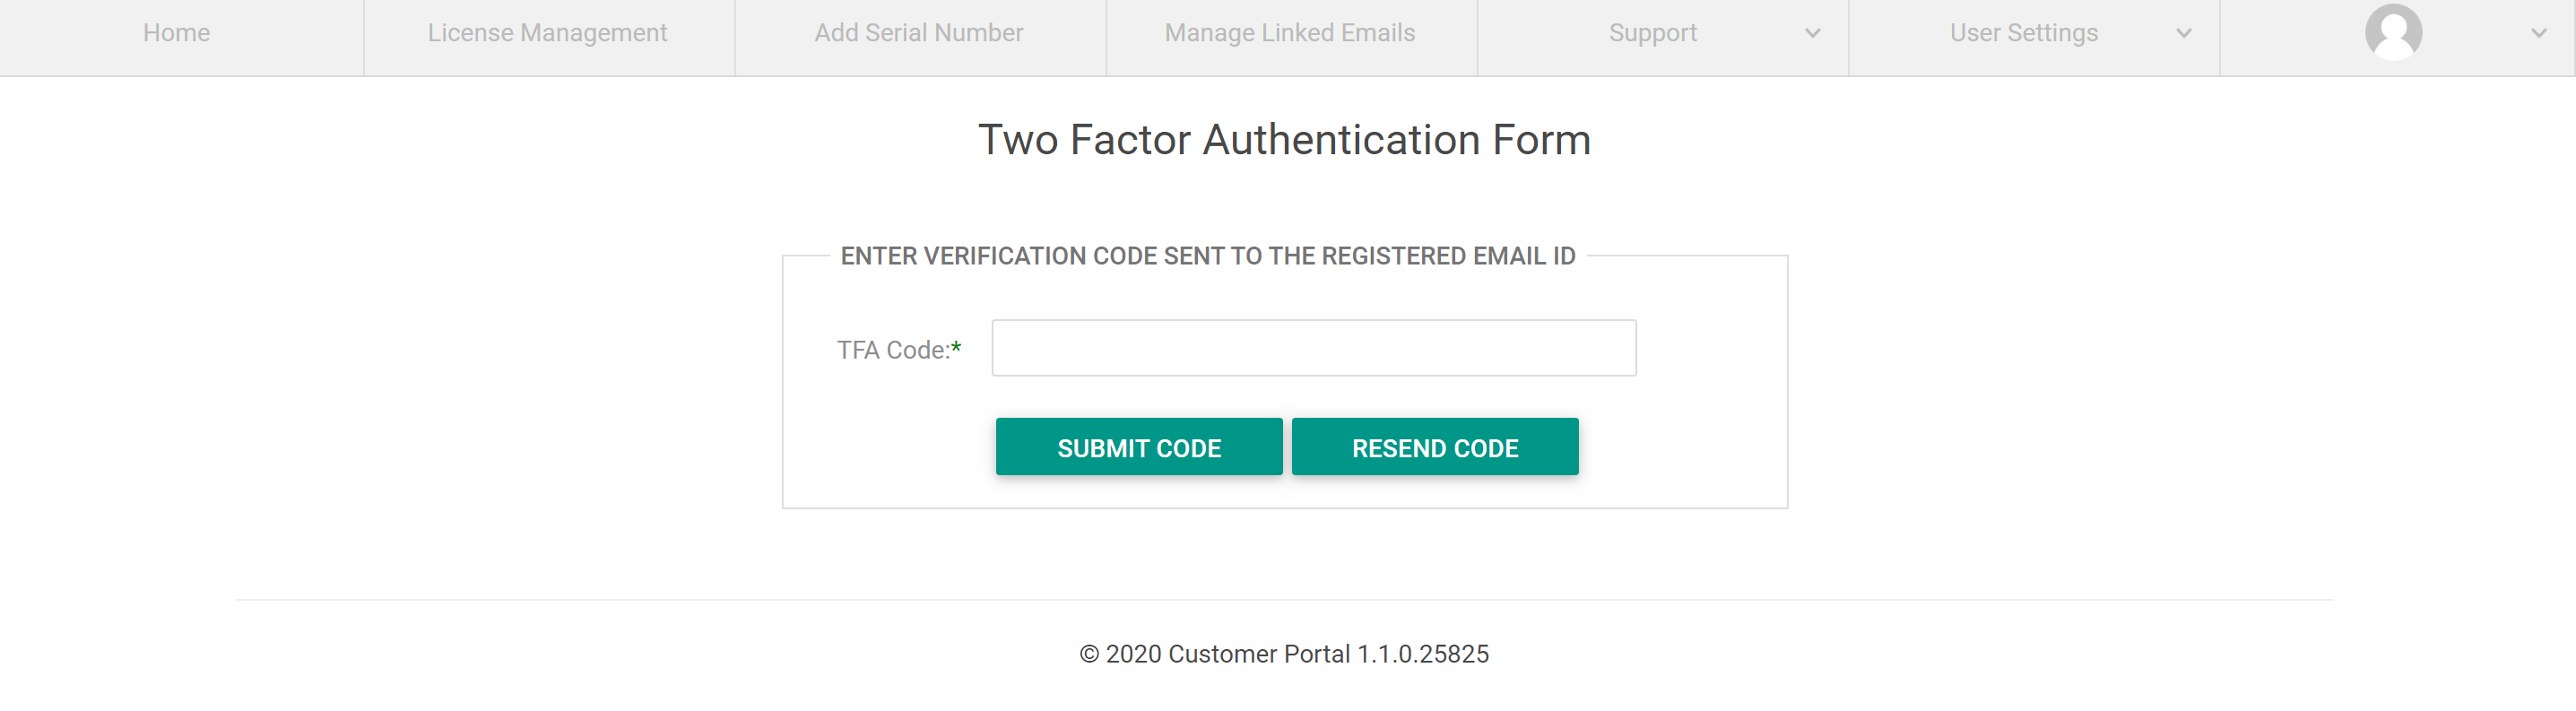Click the copyright symbol in footer
The image size is (2576, 711).
pyautogui.click(x=1089, y=654)
